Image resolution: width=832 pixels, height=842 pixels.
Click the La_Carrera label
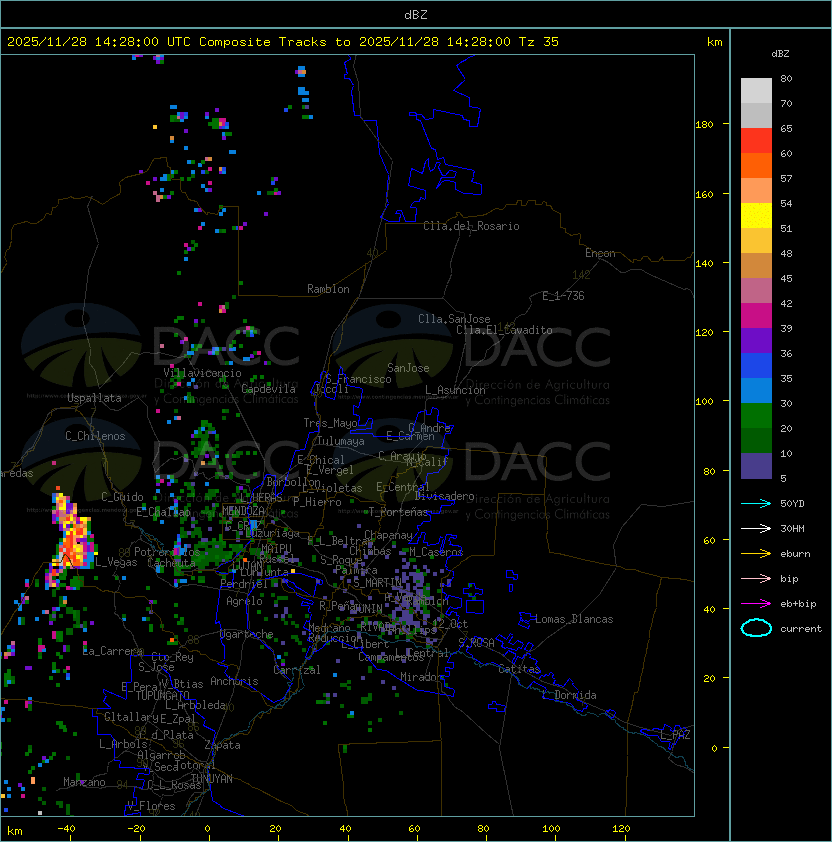(113, 651)
